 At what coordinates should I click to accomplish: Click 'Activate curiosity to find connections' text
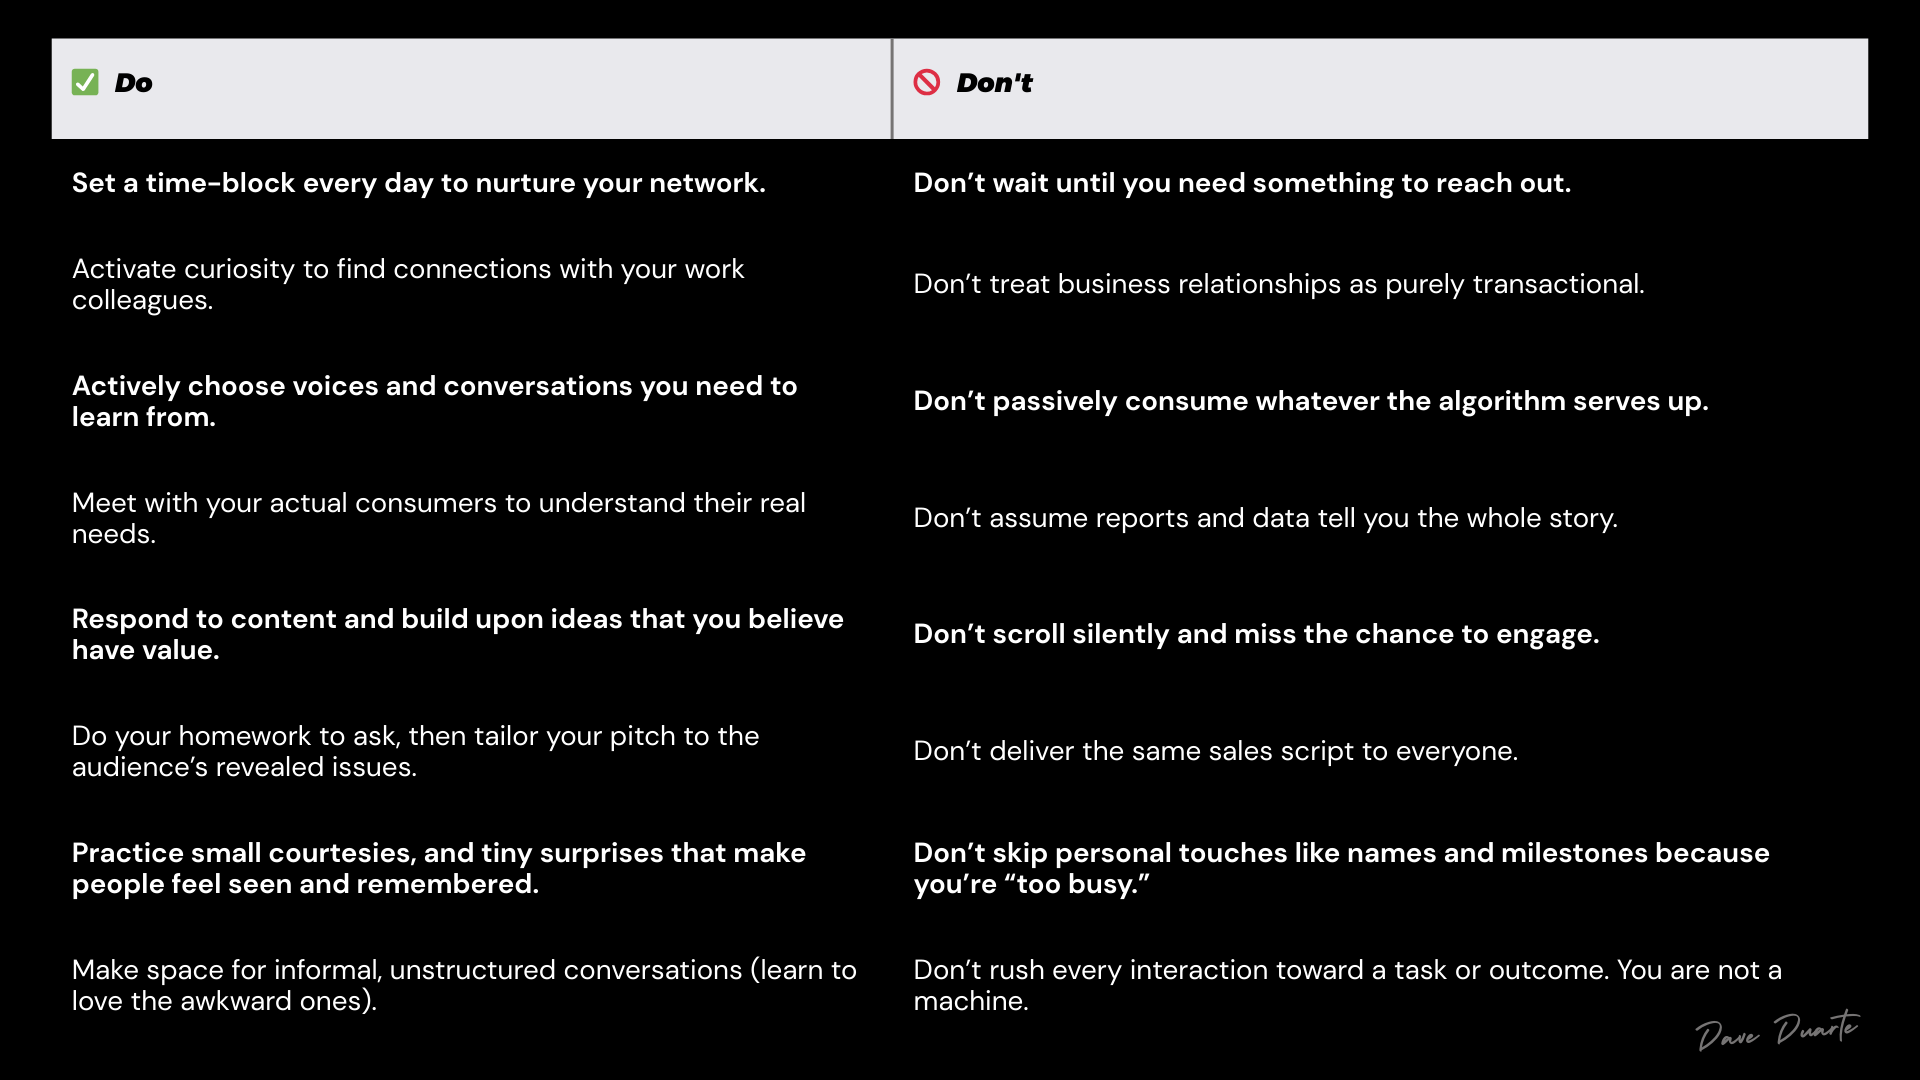(x=408, y=284)
